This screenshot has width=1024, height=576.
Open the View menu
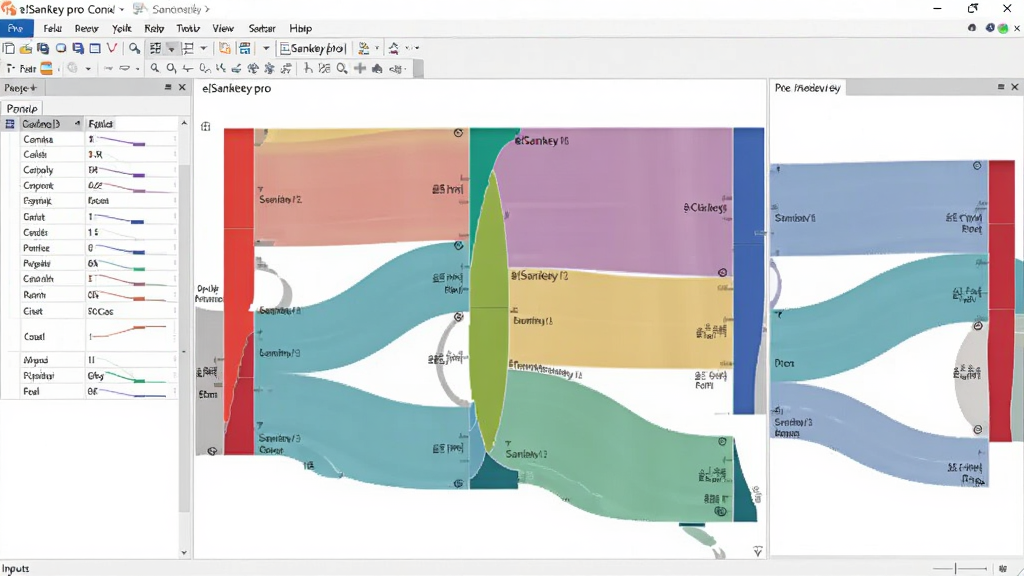[223, 28]
